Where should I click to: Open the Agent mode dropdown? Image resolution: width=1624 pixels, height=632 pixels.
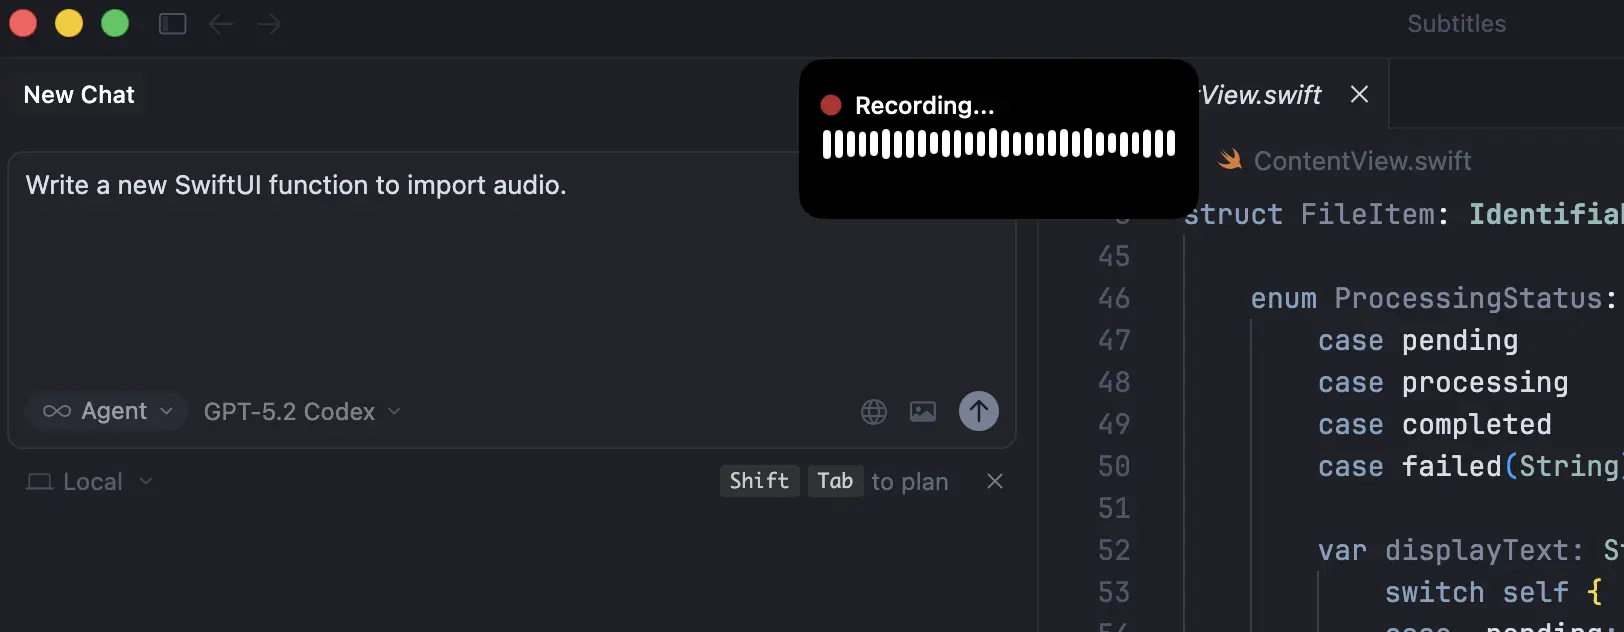(x=107, y=411)
